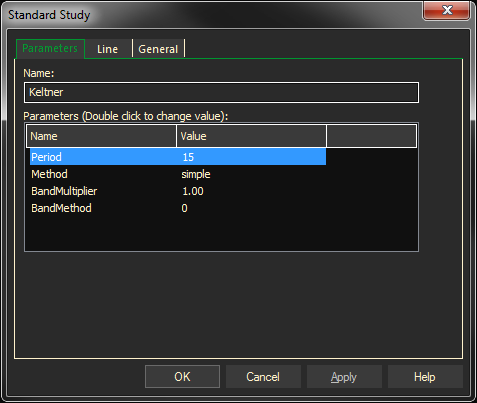Click the Period value 15
This screenshot has height=403, width=477.
click(x=188, y=157)
